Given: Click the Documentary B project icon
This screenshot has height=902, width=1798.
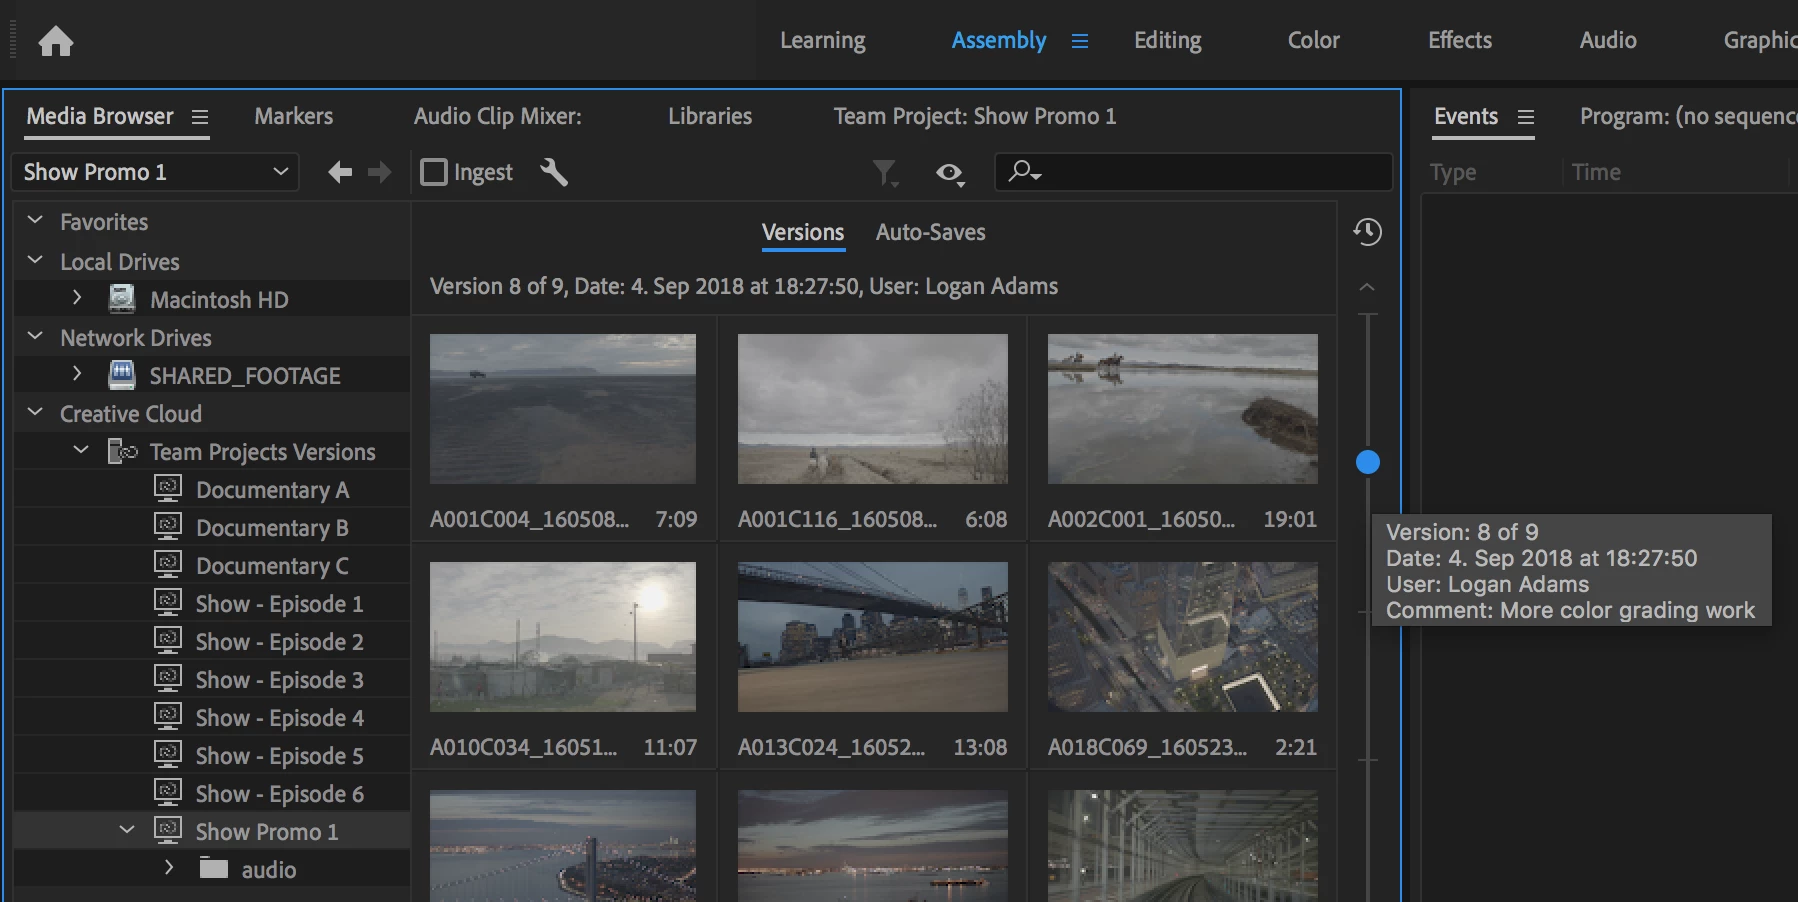Looking at the screenshot, I should [x=168, y=526].
